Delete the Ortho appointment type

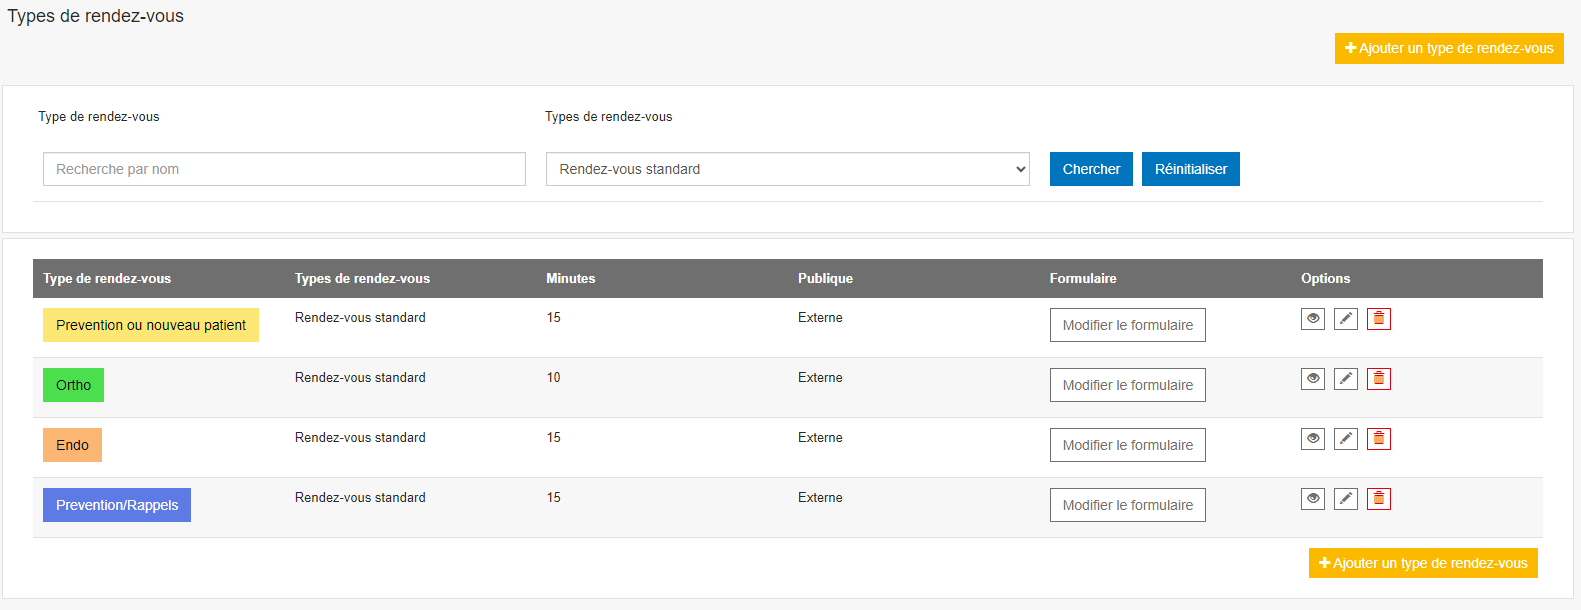(x=1379, y=379)
